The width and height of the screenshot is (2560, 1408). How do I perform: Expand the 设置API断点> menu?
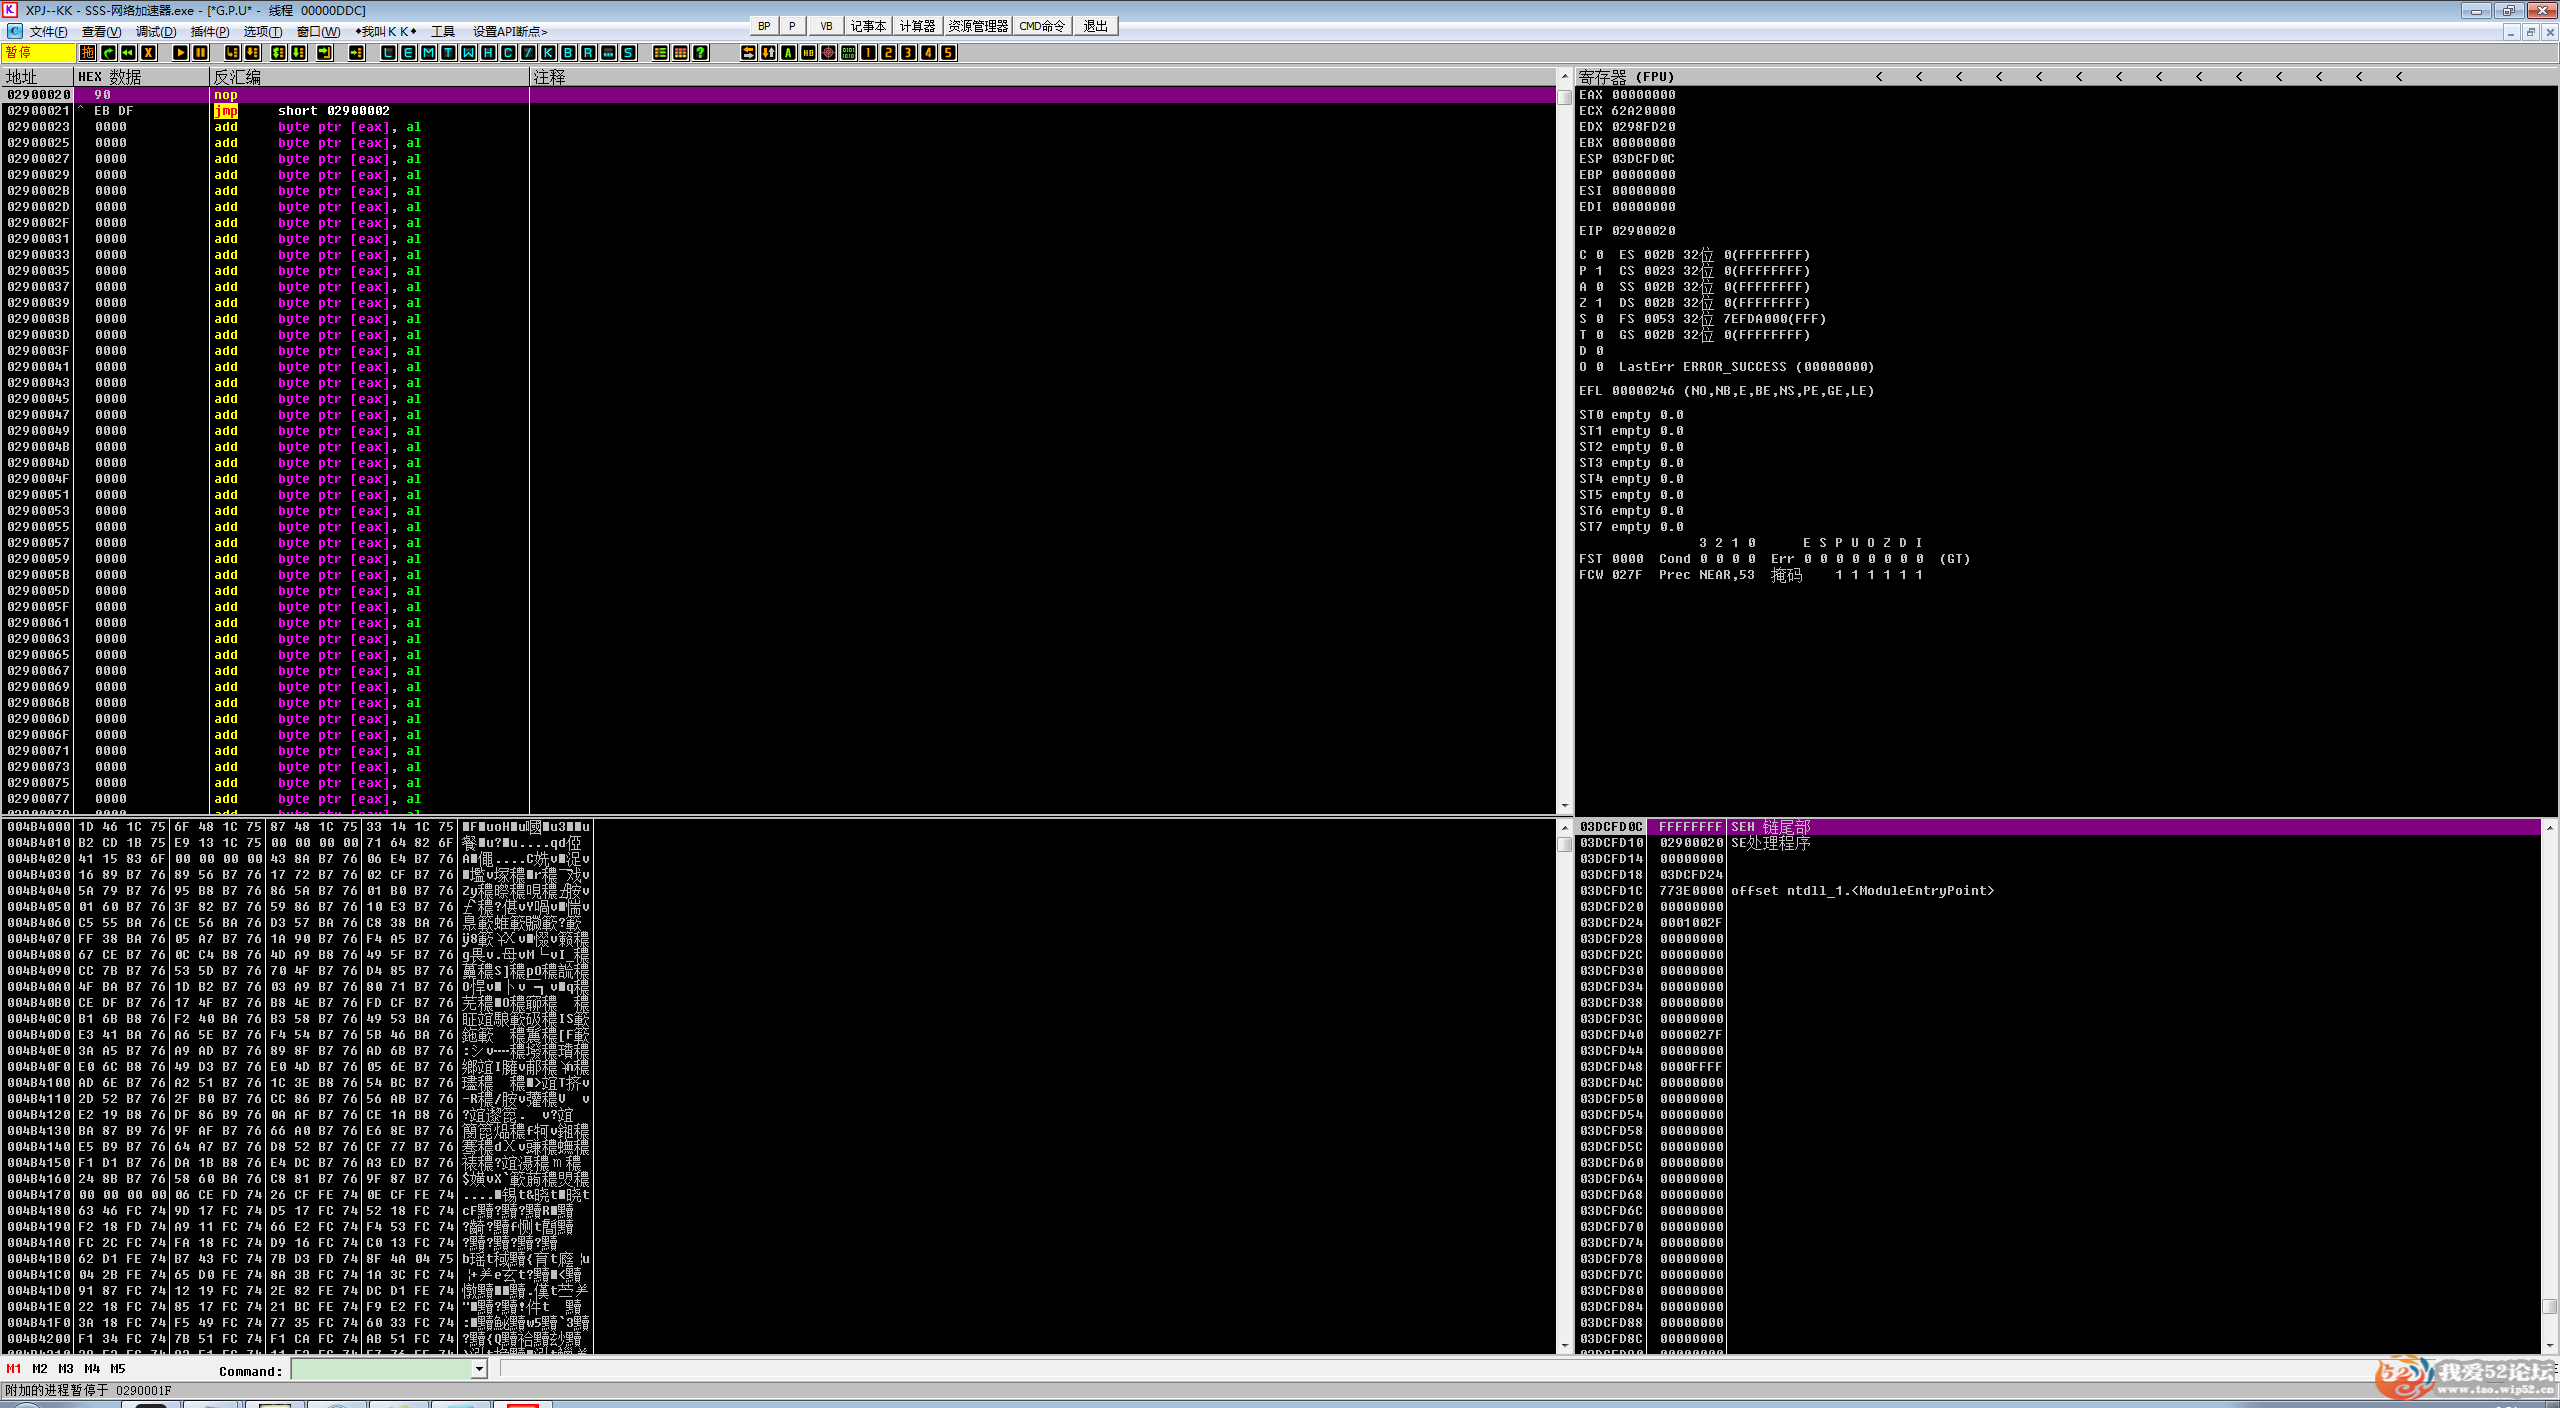510,31
